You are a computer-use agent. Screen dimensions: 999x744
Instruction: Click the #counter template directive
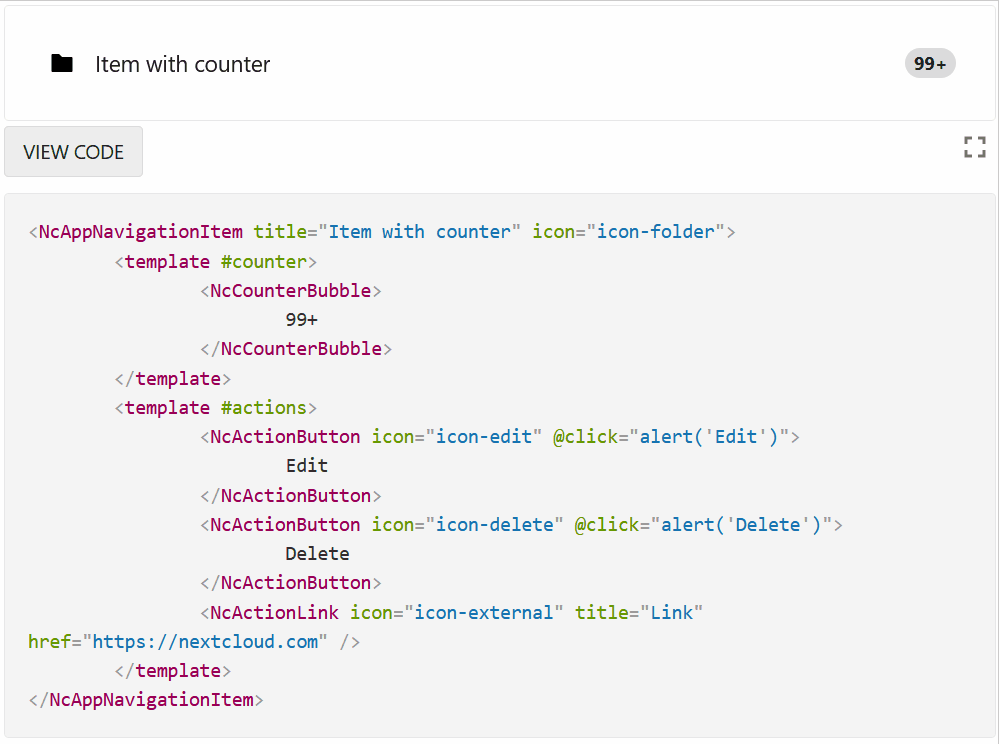pos(265,261)
